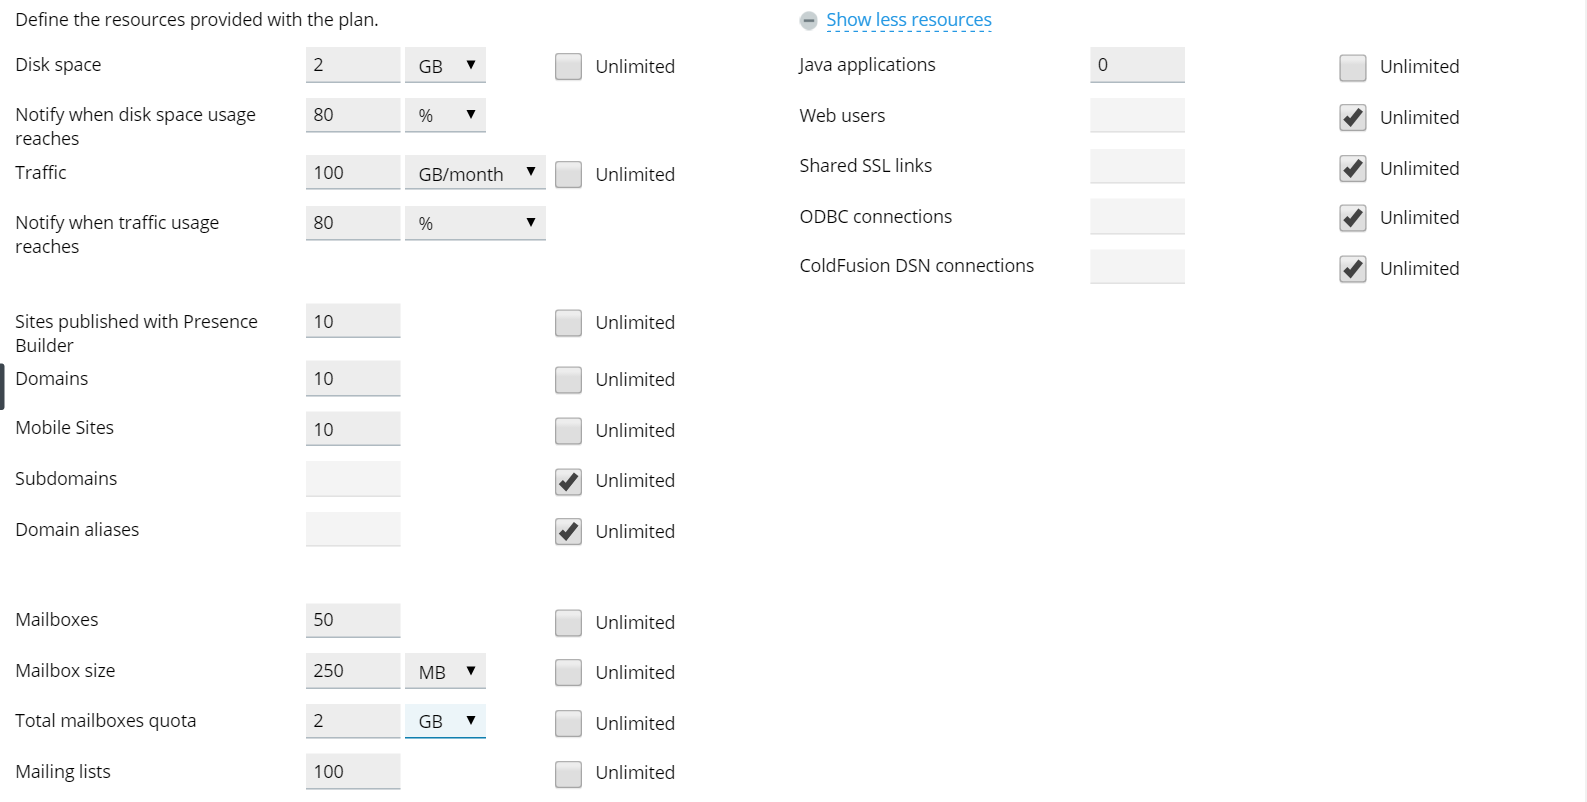
Task: Expand the Mailbox size MB dropdown
Action: (445, 671)
